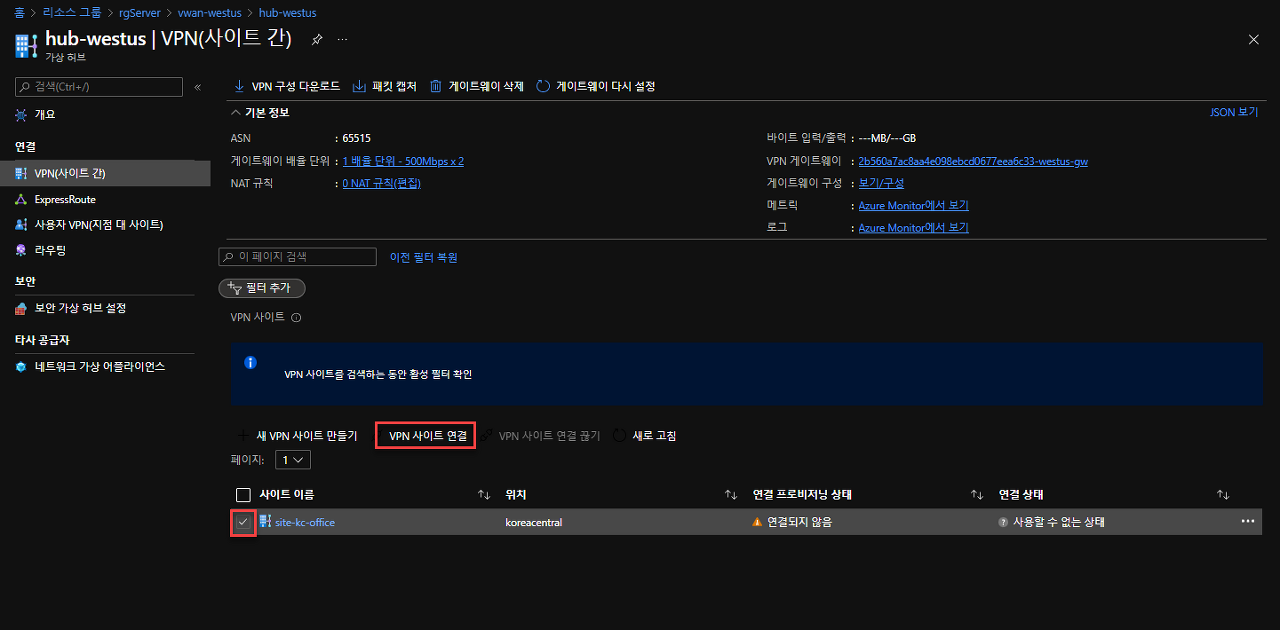1280x630 pixels.
Task: Click VPN 구성 다운로드 label
Action: [295, 87]
